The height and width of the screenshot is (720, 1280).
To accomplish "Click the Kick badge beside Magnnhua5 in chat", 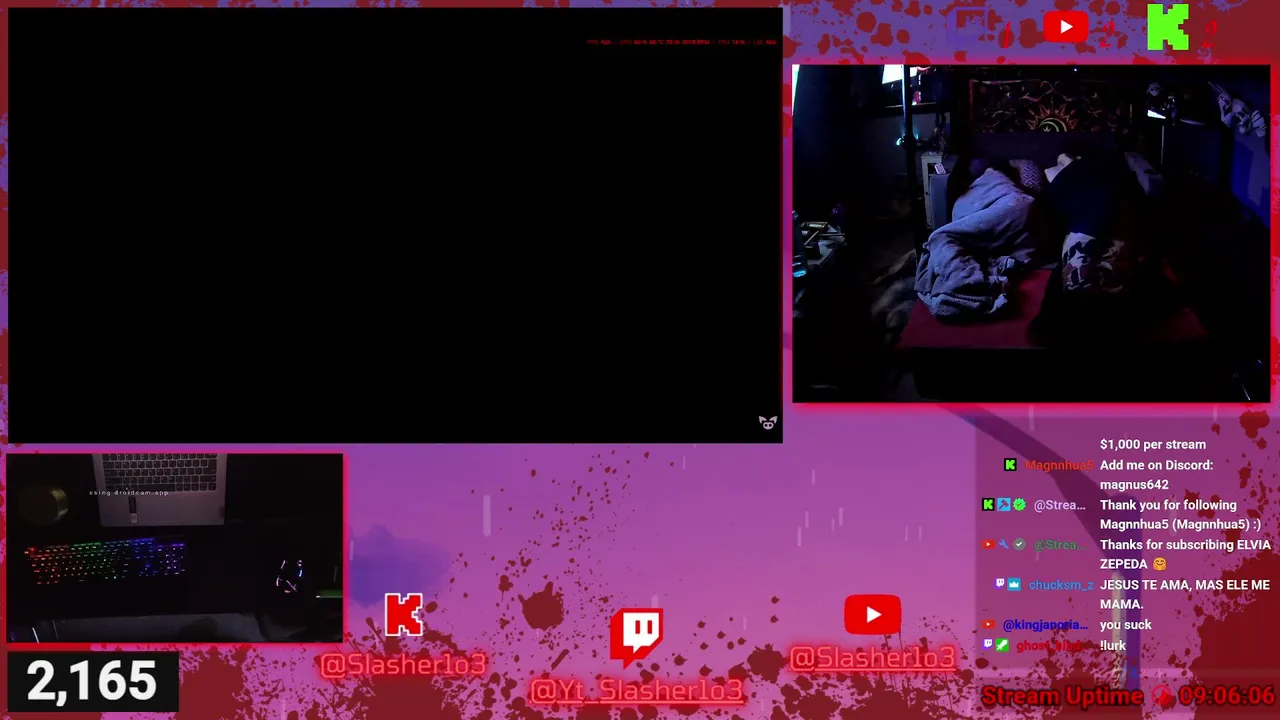I will 1010,465.
